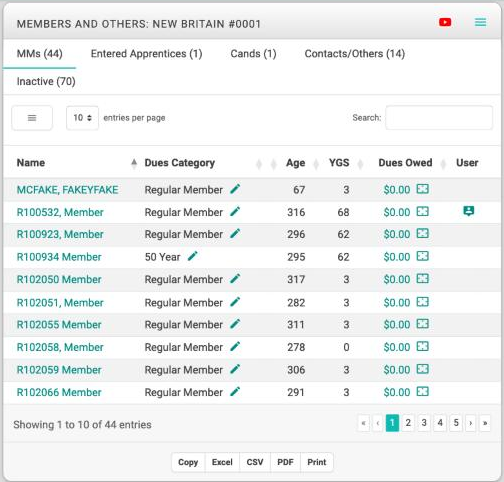
Task: Click $0.00 dues owed for MCFAKE, FAKEYFAKE
Action: point(397,190)
